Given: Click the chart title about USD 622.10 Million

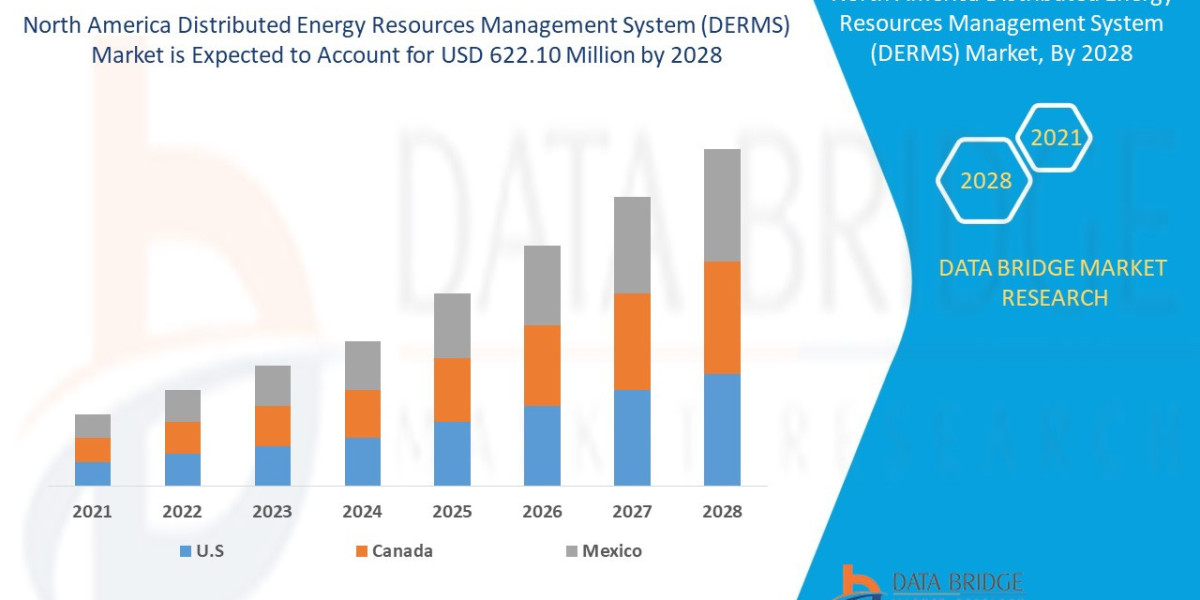Looking at the screenshot, I should point(406,41).
